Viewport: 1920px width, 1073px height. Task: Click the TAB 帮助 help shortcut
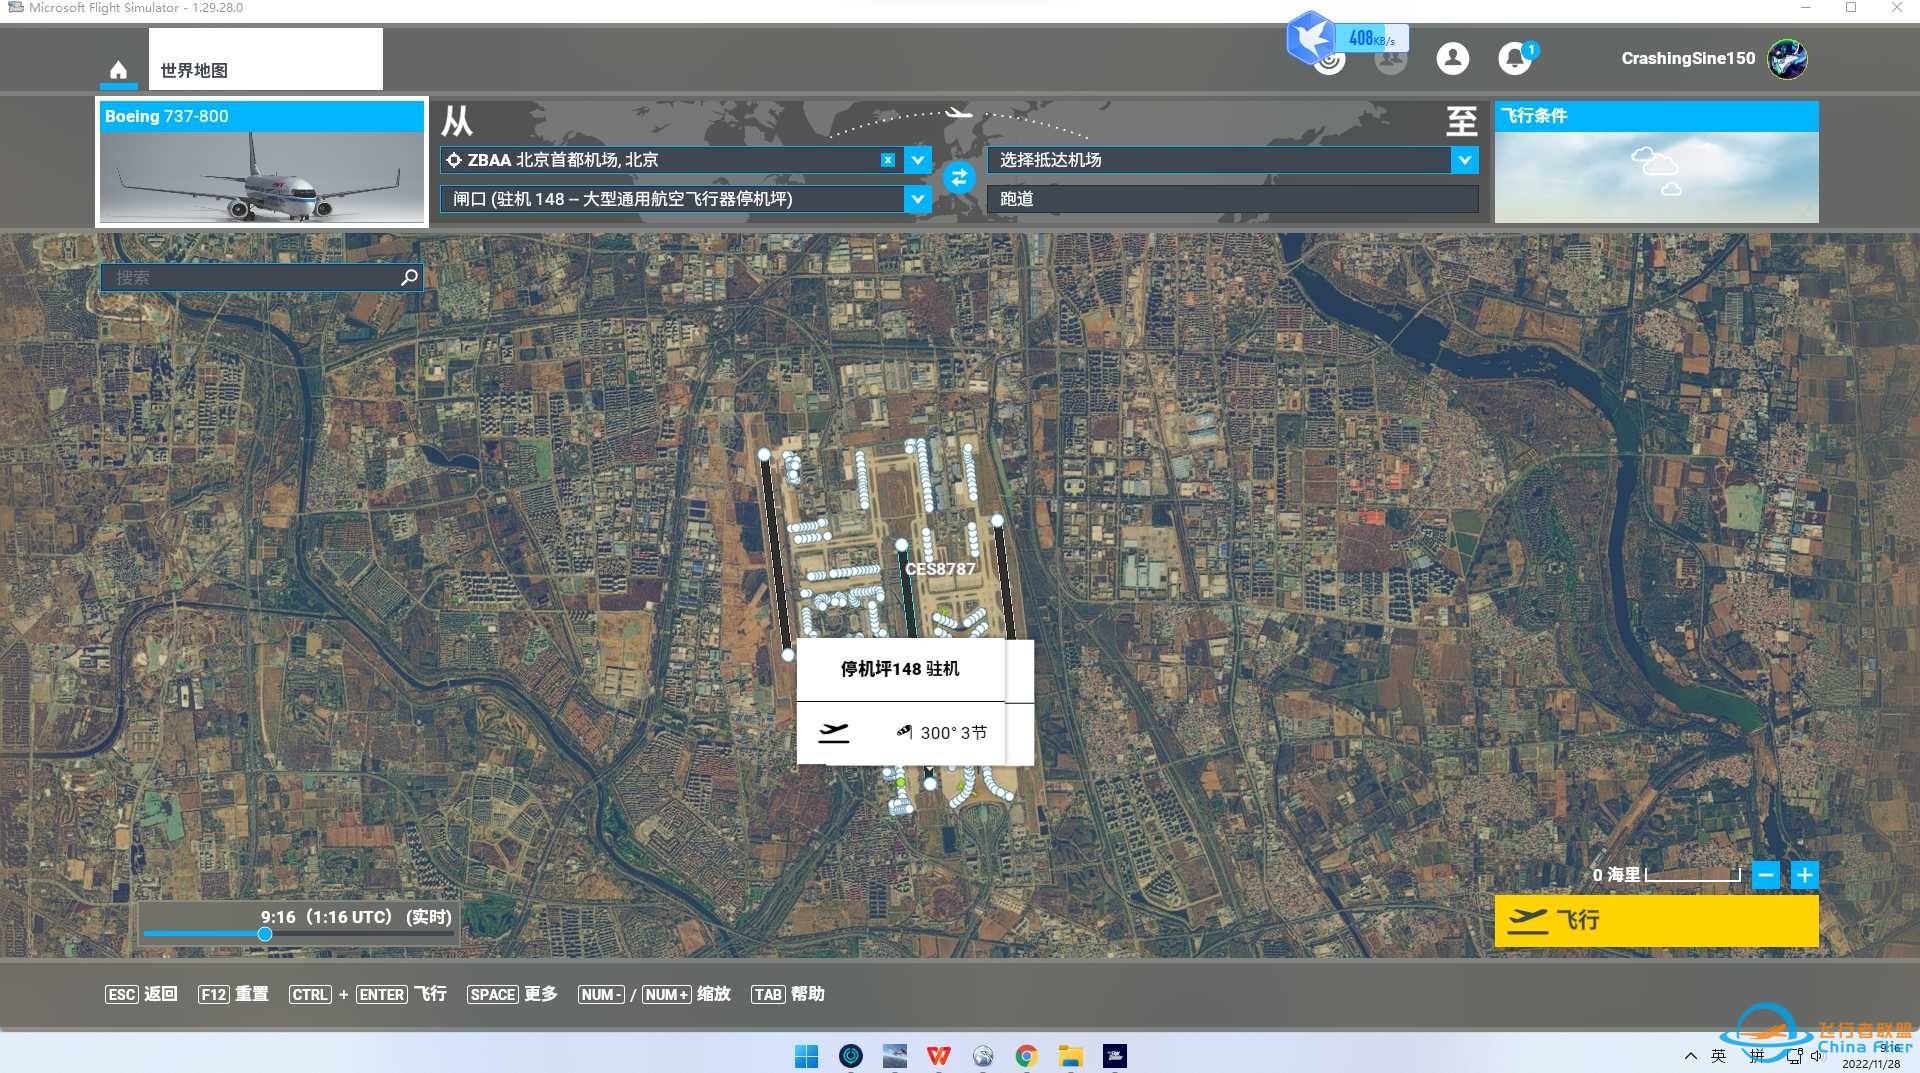788,994
